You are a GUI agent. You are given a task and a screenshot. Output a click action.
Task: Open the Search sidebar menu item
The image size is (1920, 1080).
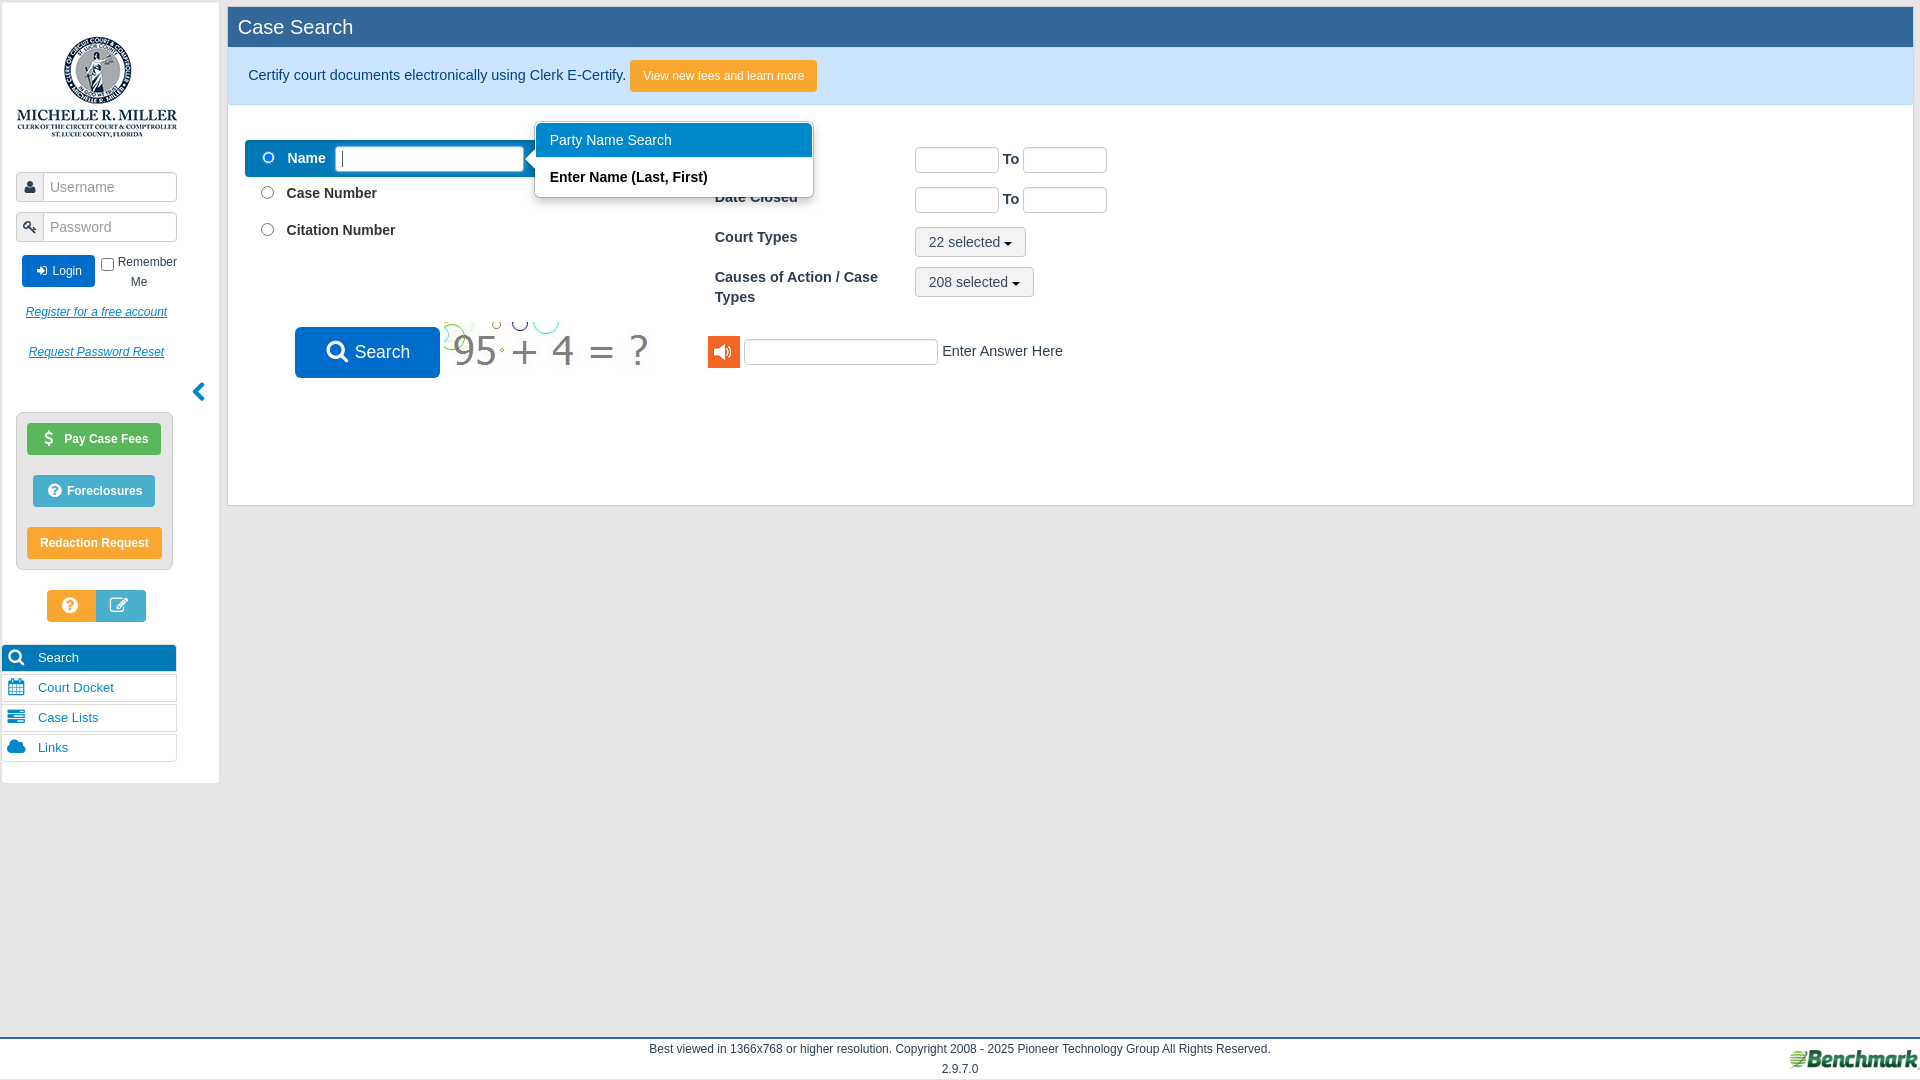click(89, 658)
